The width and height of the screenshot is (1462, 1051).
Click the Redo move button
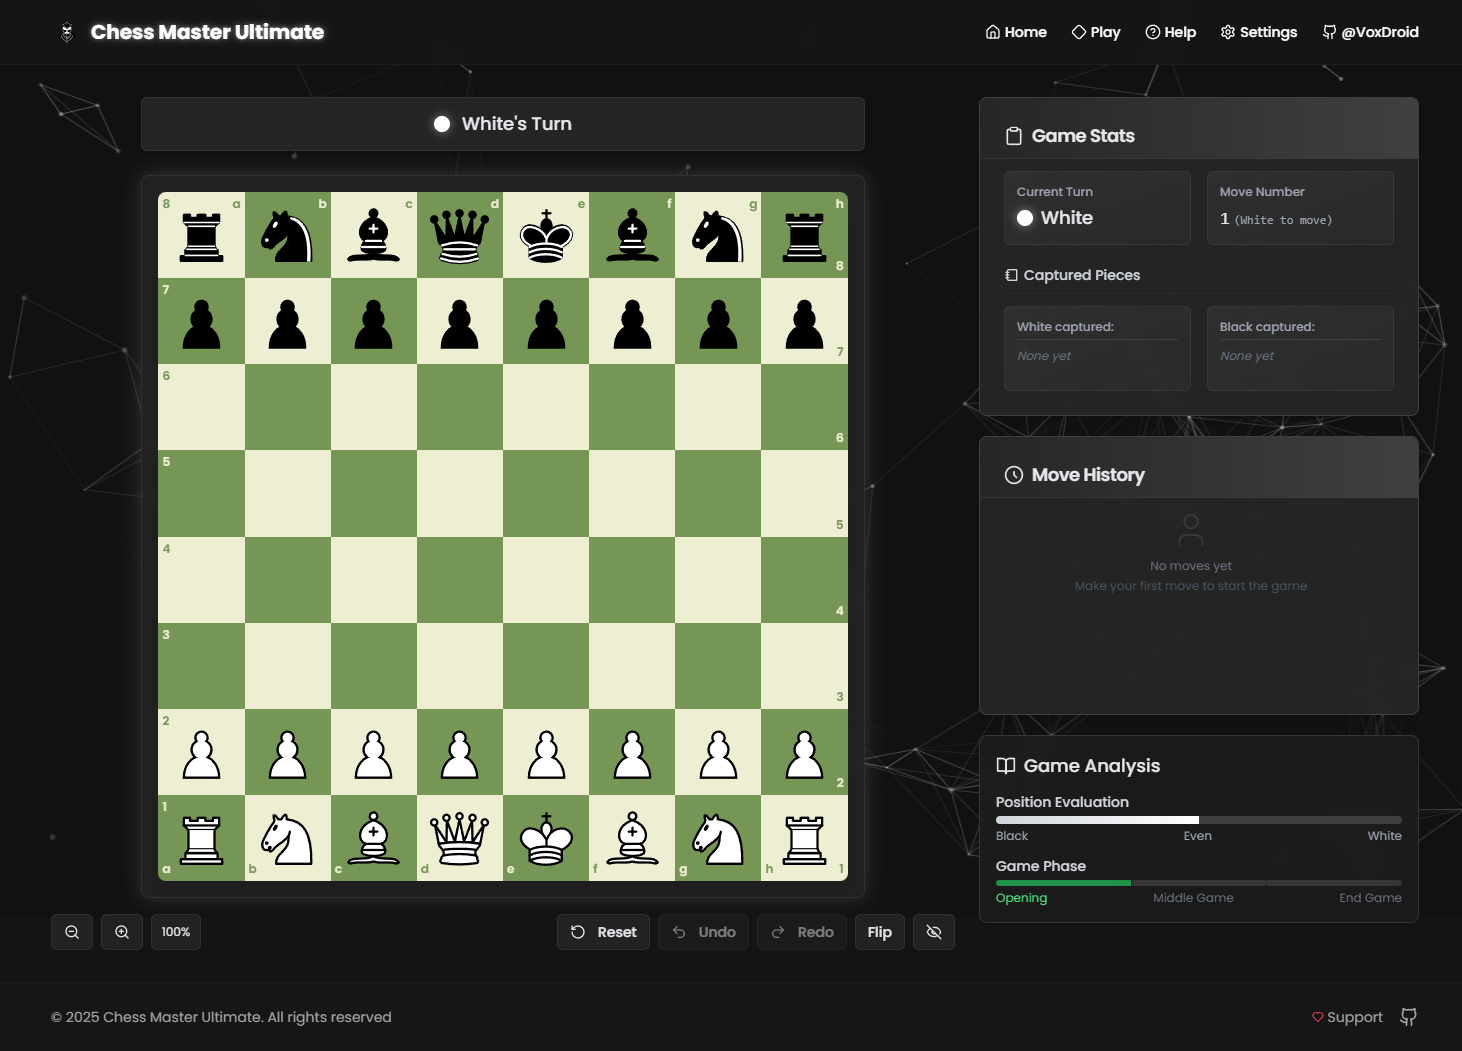(801, 931)
